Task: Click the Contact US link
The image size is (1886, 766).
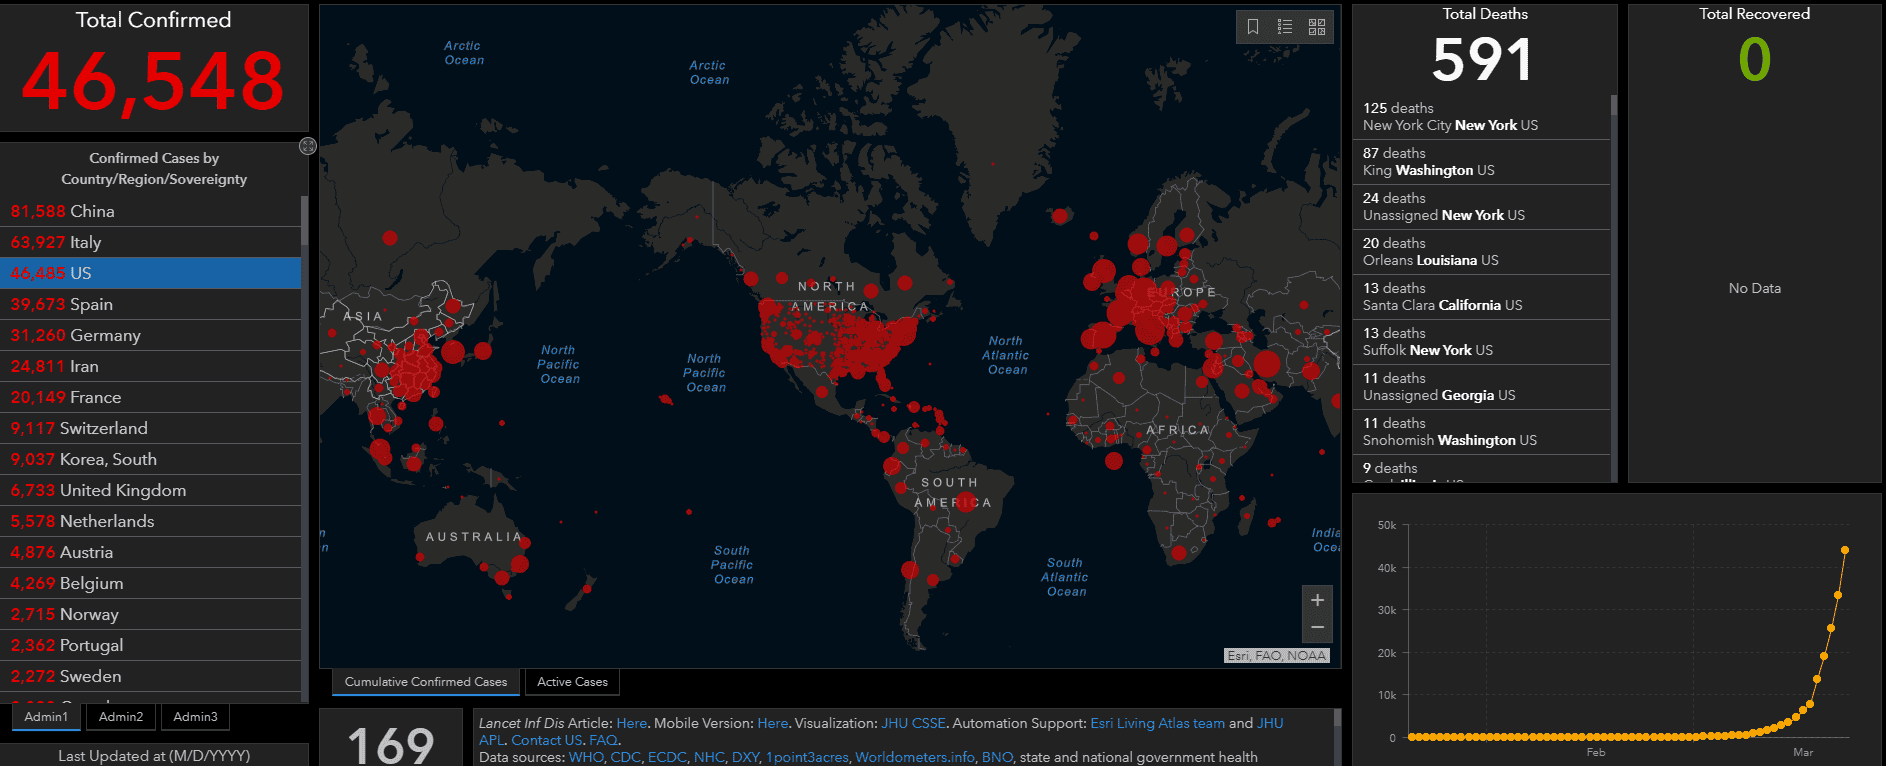Action: [x=546, y=740]
